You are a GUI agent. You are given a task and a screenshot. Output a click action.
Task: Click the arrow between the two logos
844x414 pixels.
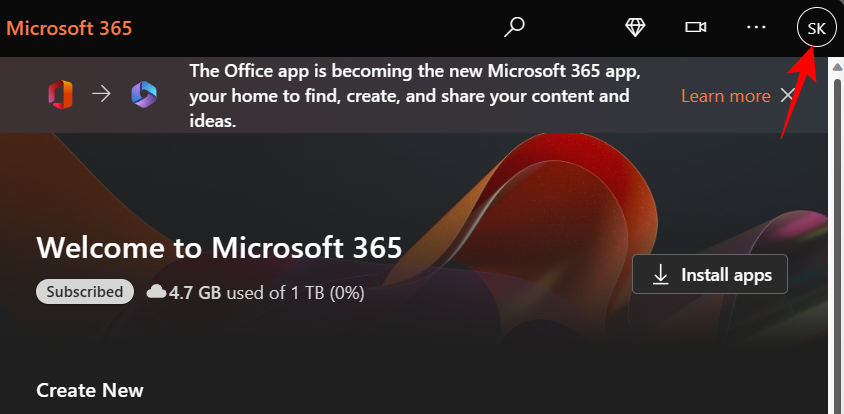102,96
